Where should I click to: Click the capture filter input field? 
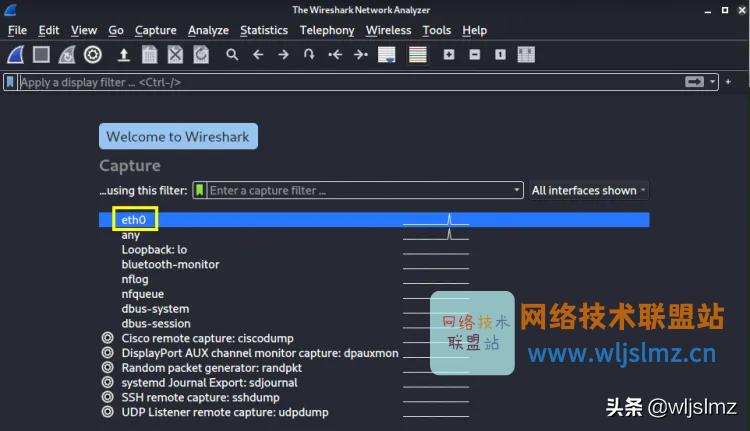[359, 190]
